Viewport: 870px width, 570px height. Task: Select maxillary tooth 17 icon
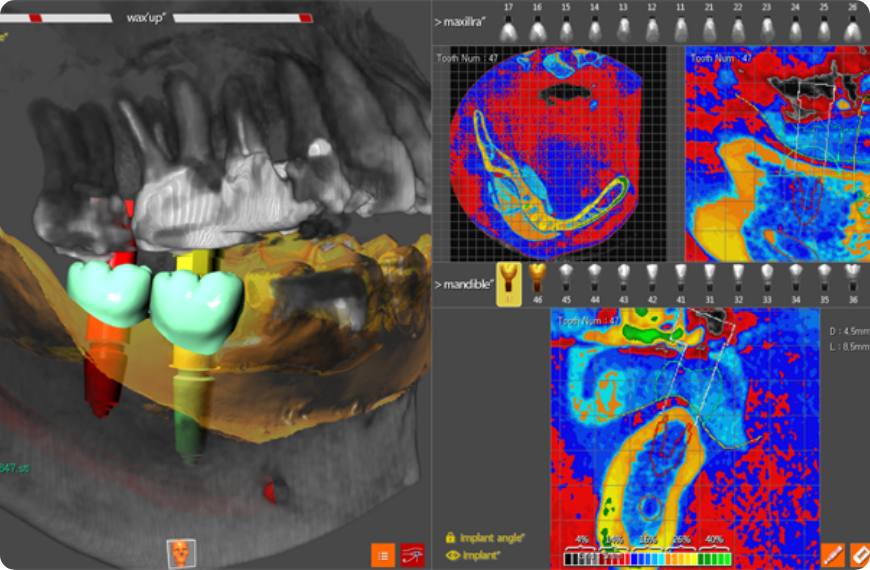click(x=508, y=29)
